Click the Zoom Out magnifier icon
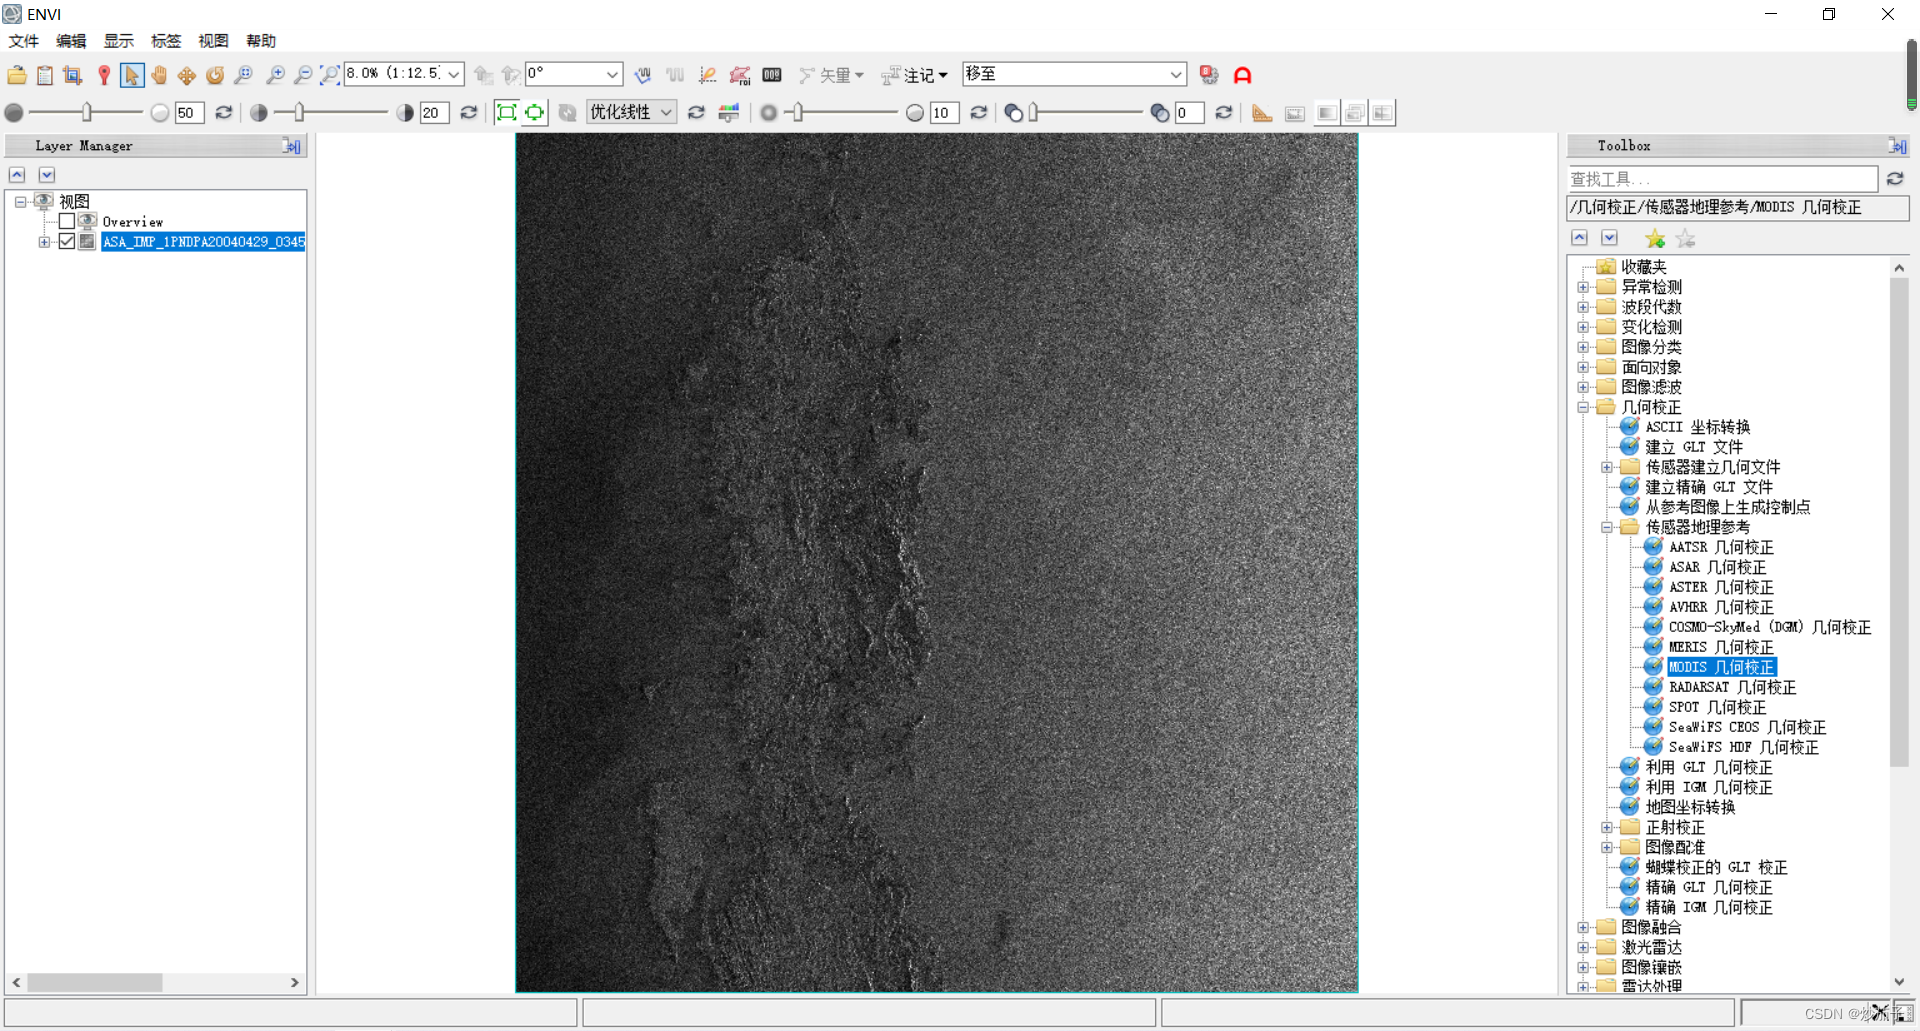The width and height of the screenshot is (1920, 1031). [303, 75]
